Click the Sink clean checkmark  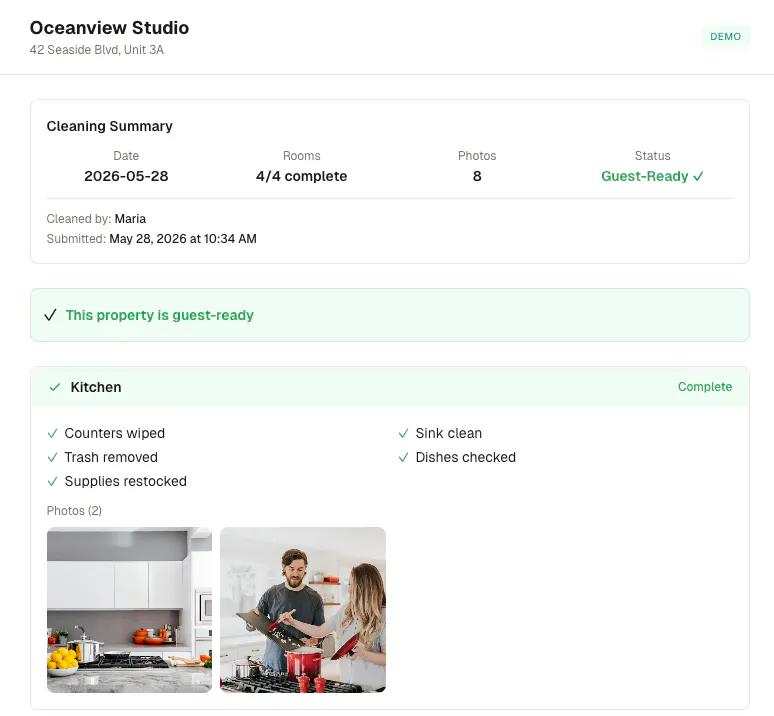pyautogui.click(x=403, y=433)
